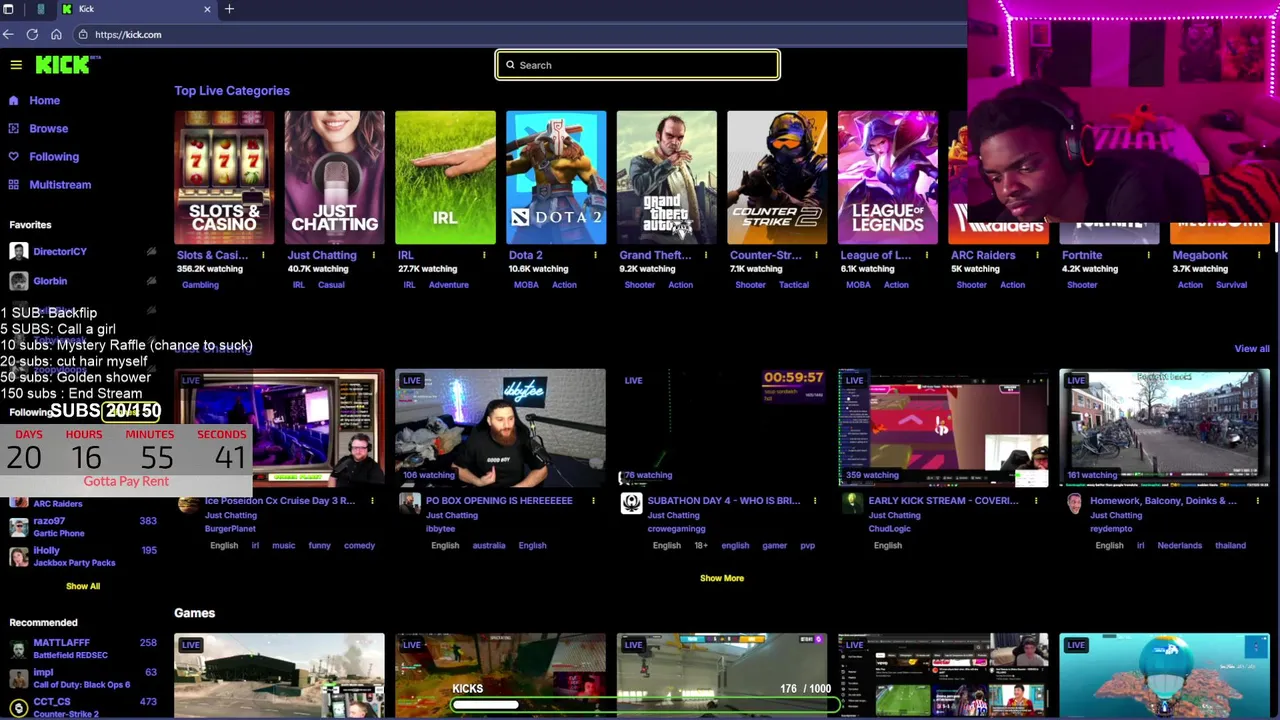This screenshot has width=1280, height=720.
Task: Show all followed channels
Action: (x=83, y=586)
